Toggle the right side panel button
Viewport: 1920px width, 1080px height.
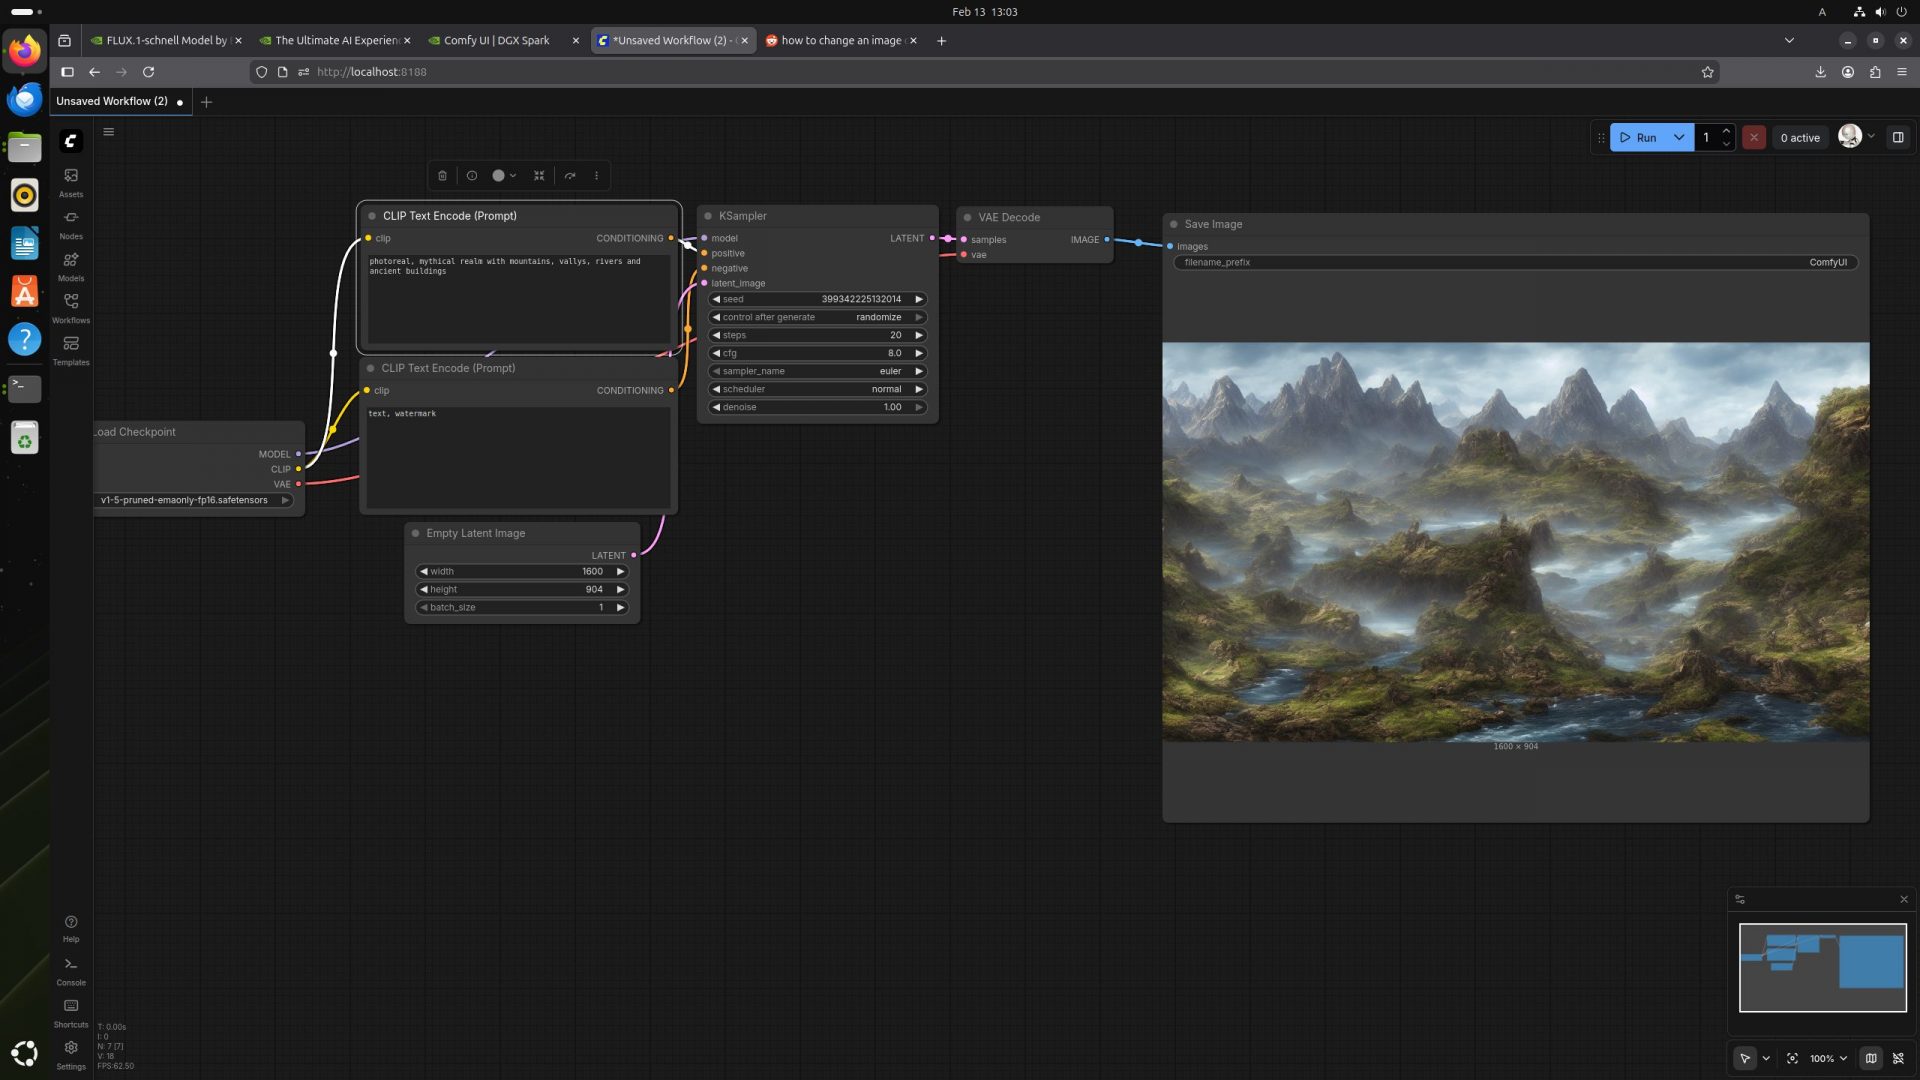(1898, 138)
